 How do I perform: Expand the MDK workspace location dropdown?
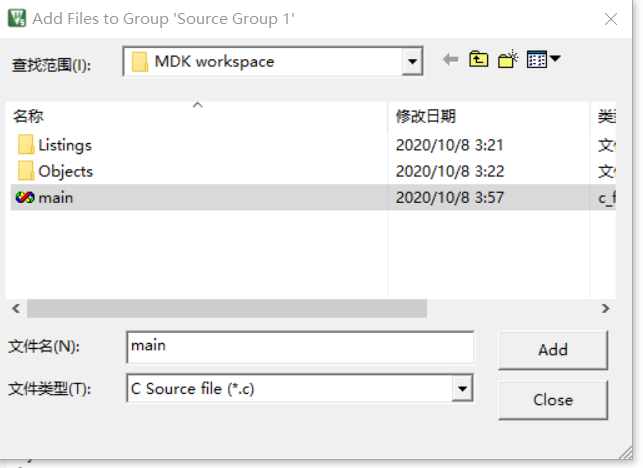click(x=412, y=62)
